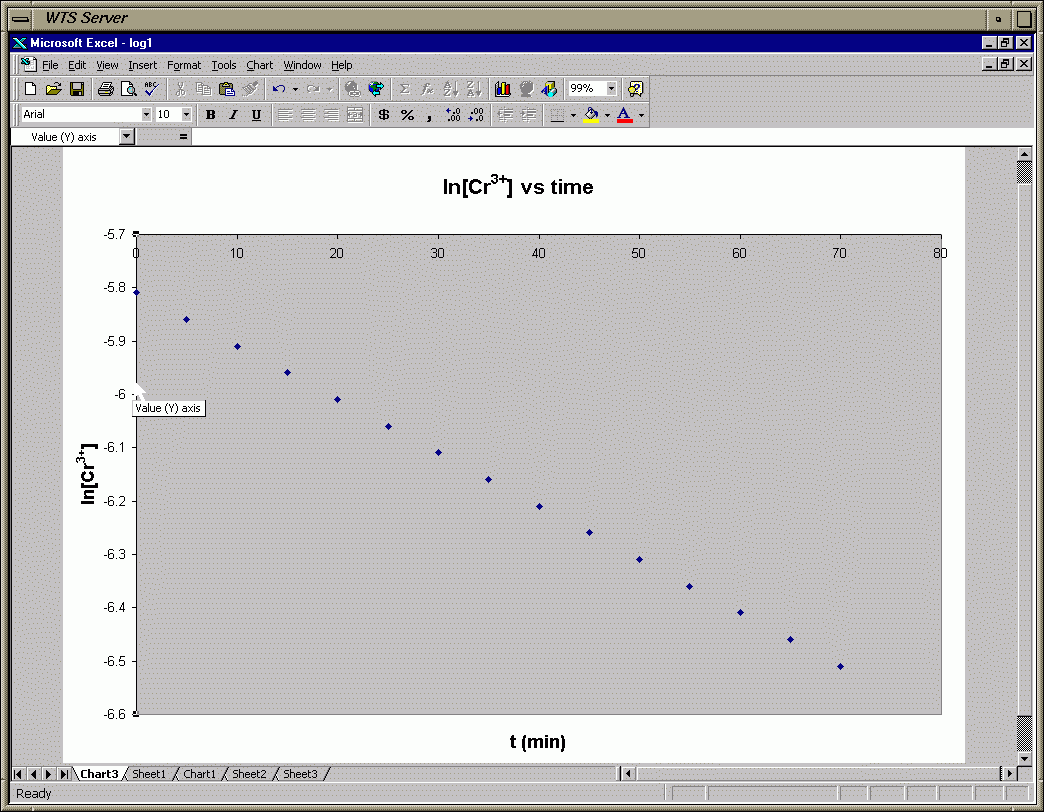1044x812 pixels.
Task: Print the chart with the printer icon
Action: click(106, 89)
